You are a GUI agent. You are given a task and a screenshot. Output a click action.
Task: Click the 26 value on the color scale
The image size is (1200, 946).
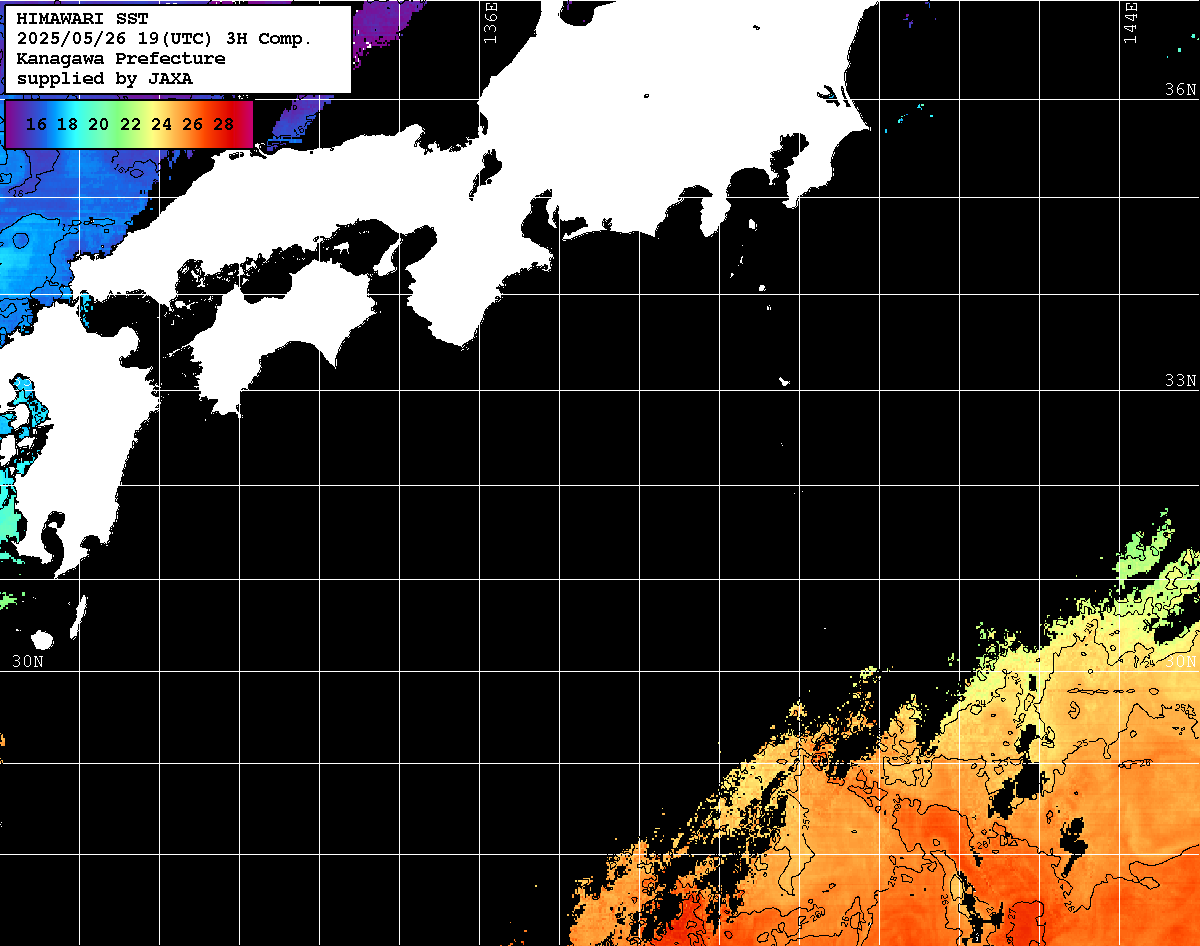click(x=193, y=124)
